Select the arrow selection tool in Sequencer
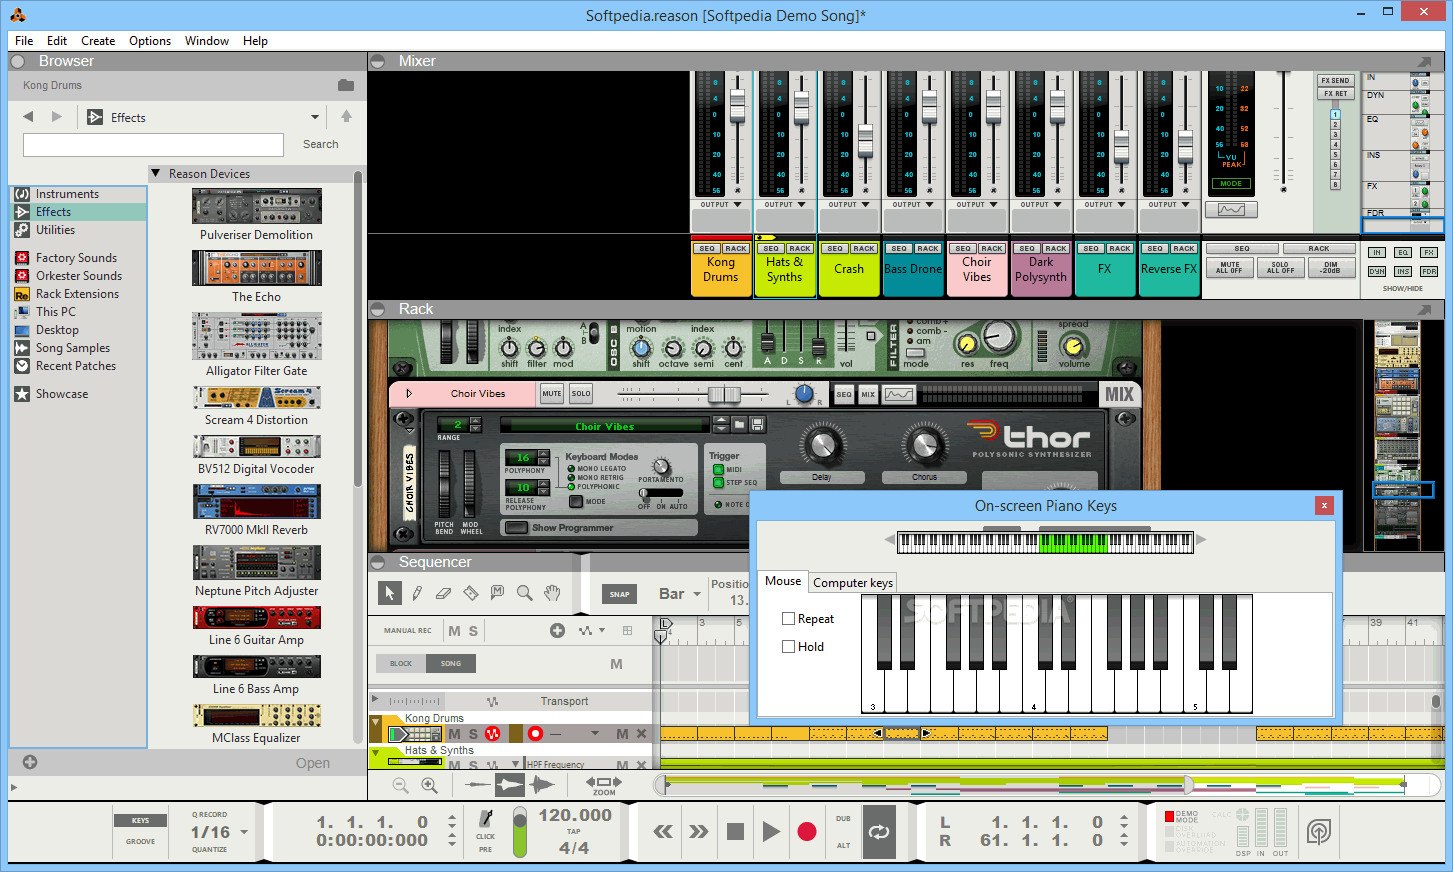 coord(390,593)
